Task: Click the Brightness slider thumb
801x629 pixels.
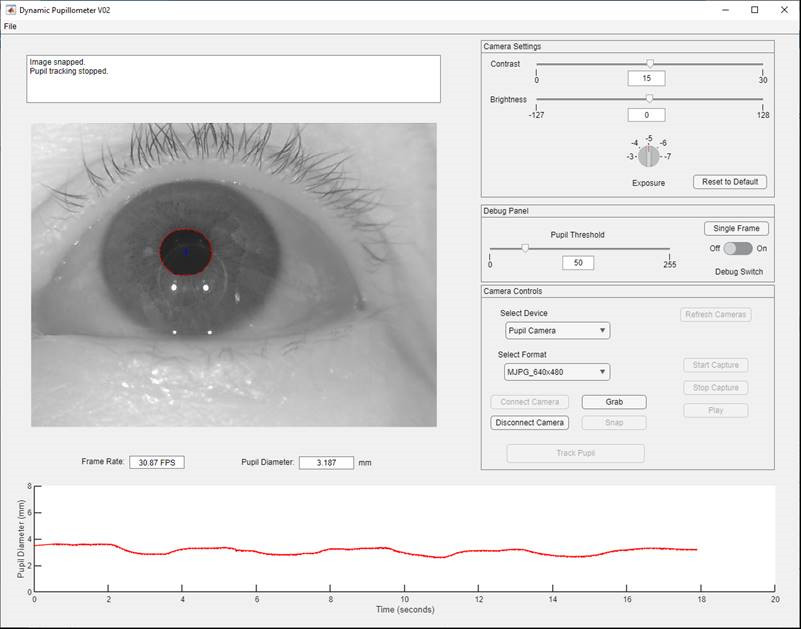Action: pyautogui.click(x=649, y=99)
